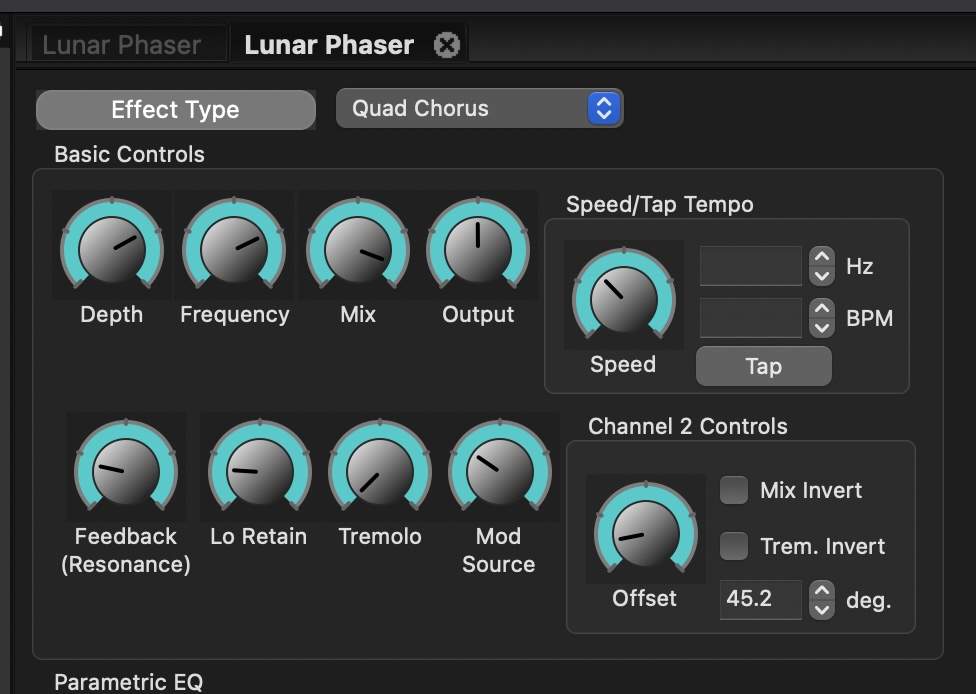Increase the Offset degrees with up arrow
Viewport: 976px width, 694px height.
[x=822, y=590]
